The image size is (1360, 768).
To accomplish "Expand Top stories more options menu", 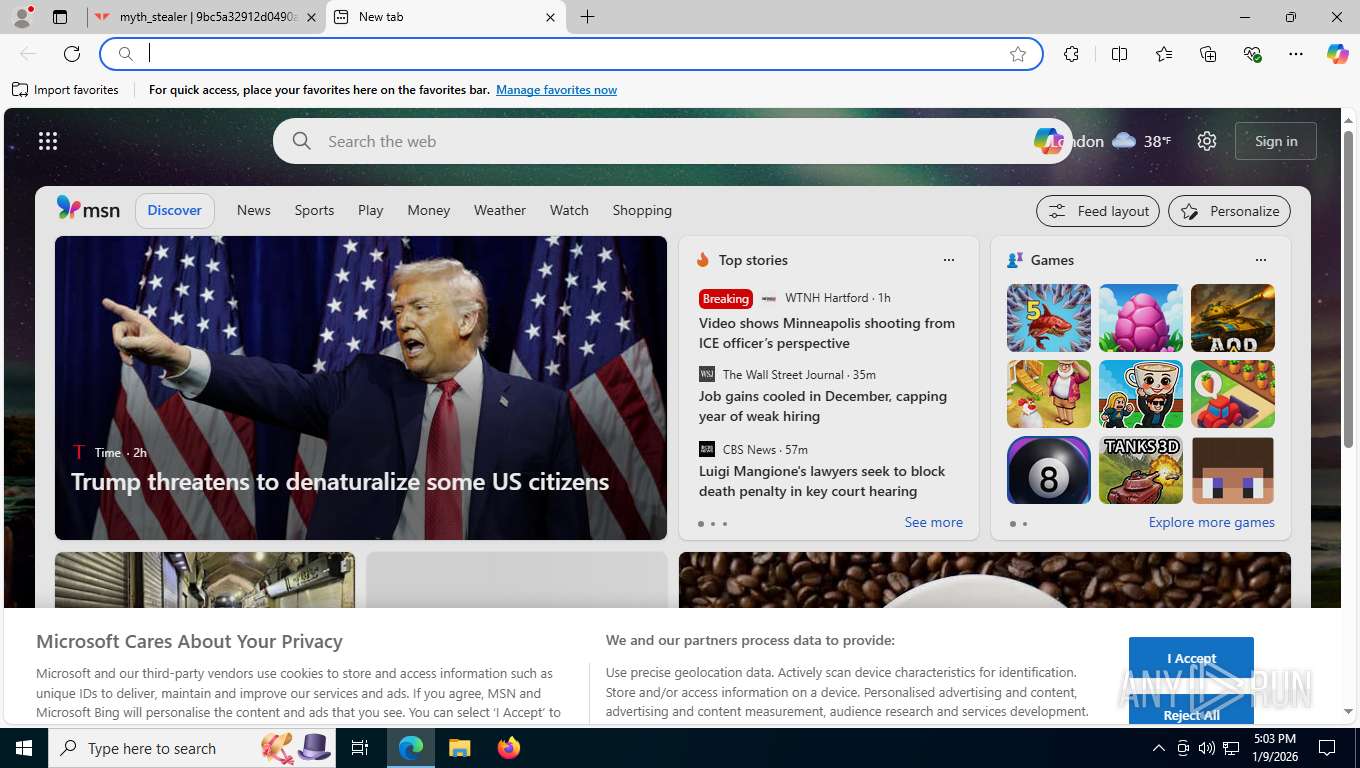I will pyautogui.click(x=949, y=260).
